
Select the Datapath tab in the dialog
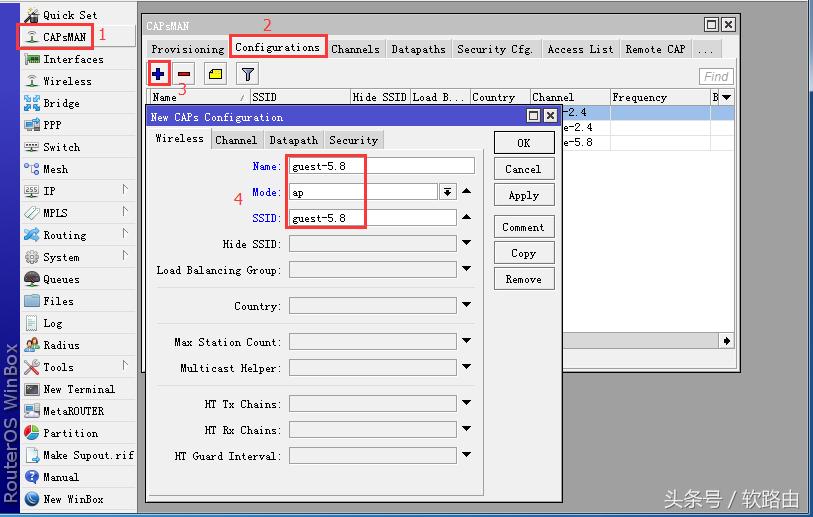click(x=293, y=141)
